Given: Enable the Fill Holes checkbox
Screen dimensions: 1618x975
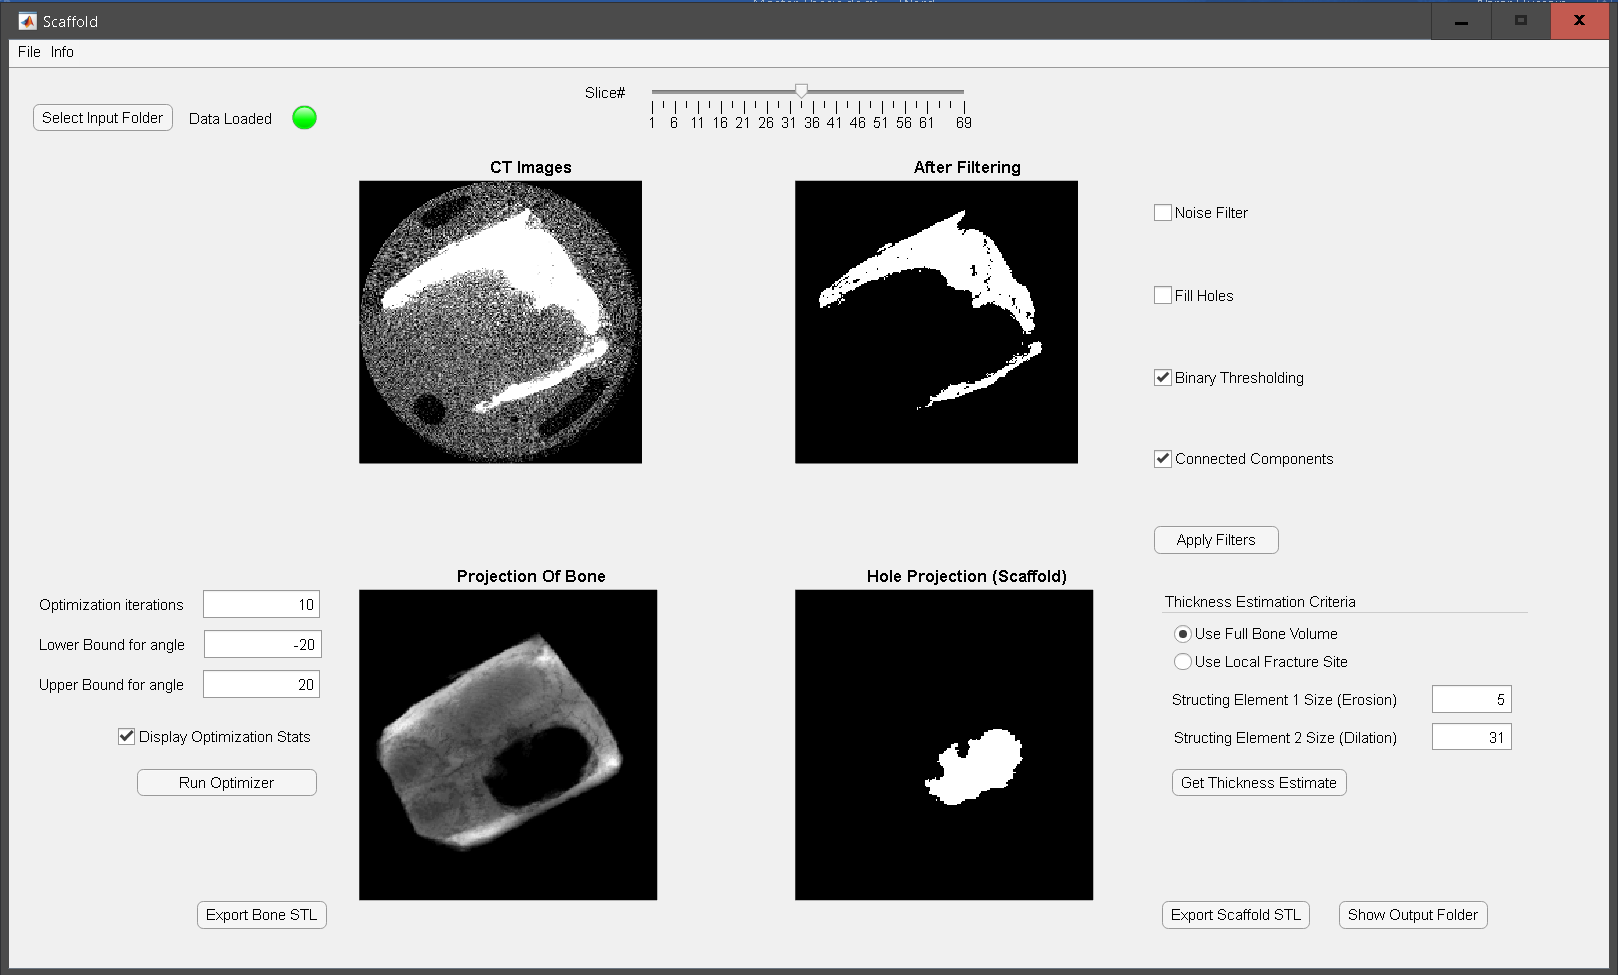Looking at the screenshot, I should 1163,296.
